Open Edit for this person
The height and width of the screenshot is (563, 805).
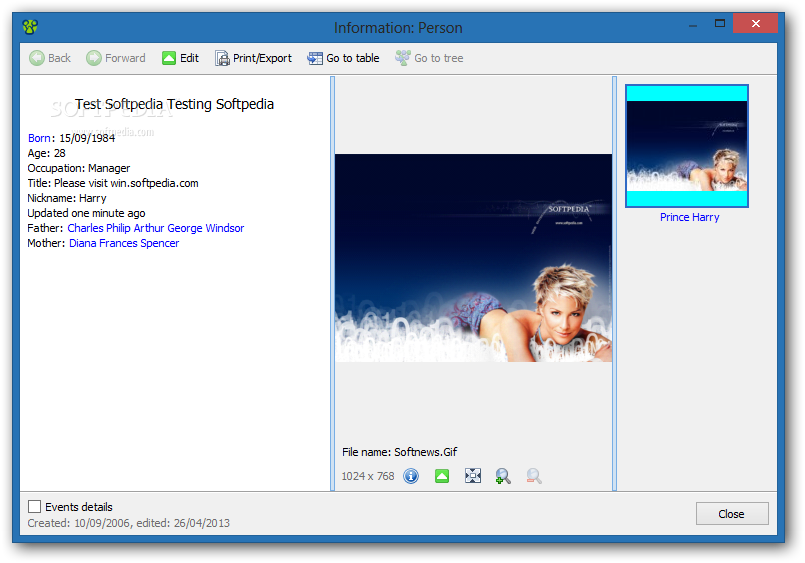[x=180, y=58]
